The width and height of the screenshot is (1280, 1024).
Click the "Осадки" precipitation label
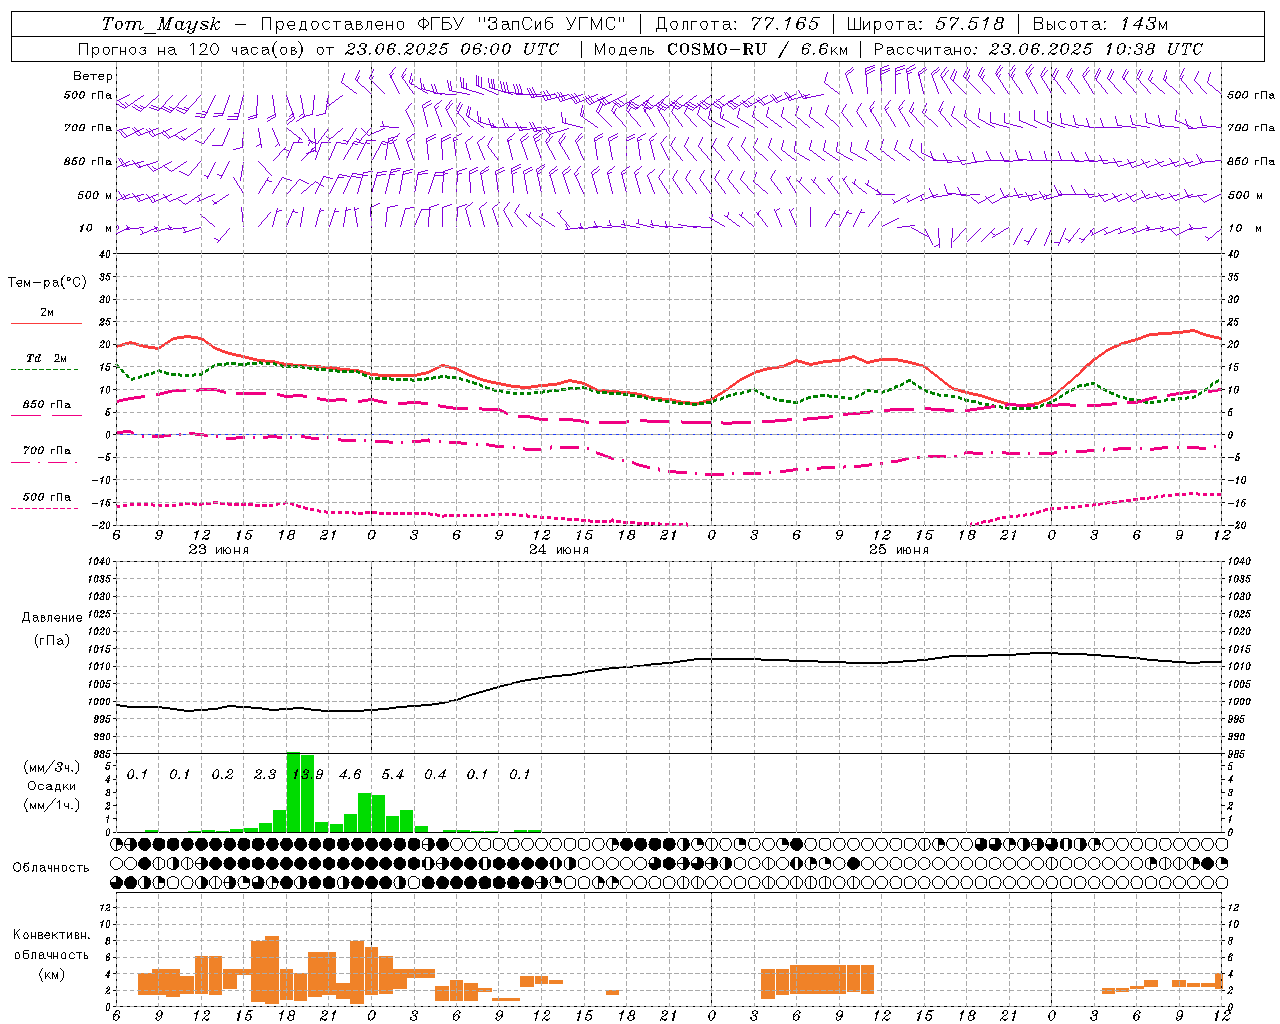click(x=52, y=786)
